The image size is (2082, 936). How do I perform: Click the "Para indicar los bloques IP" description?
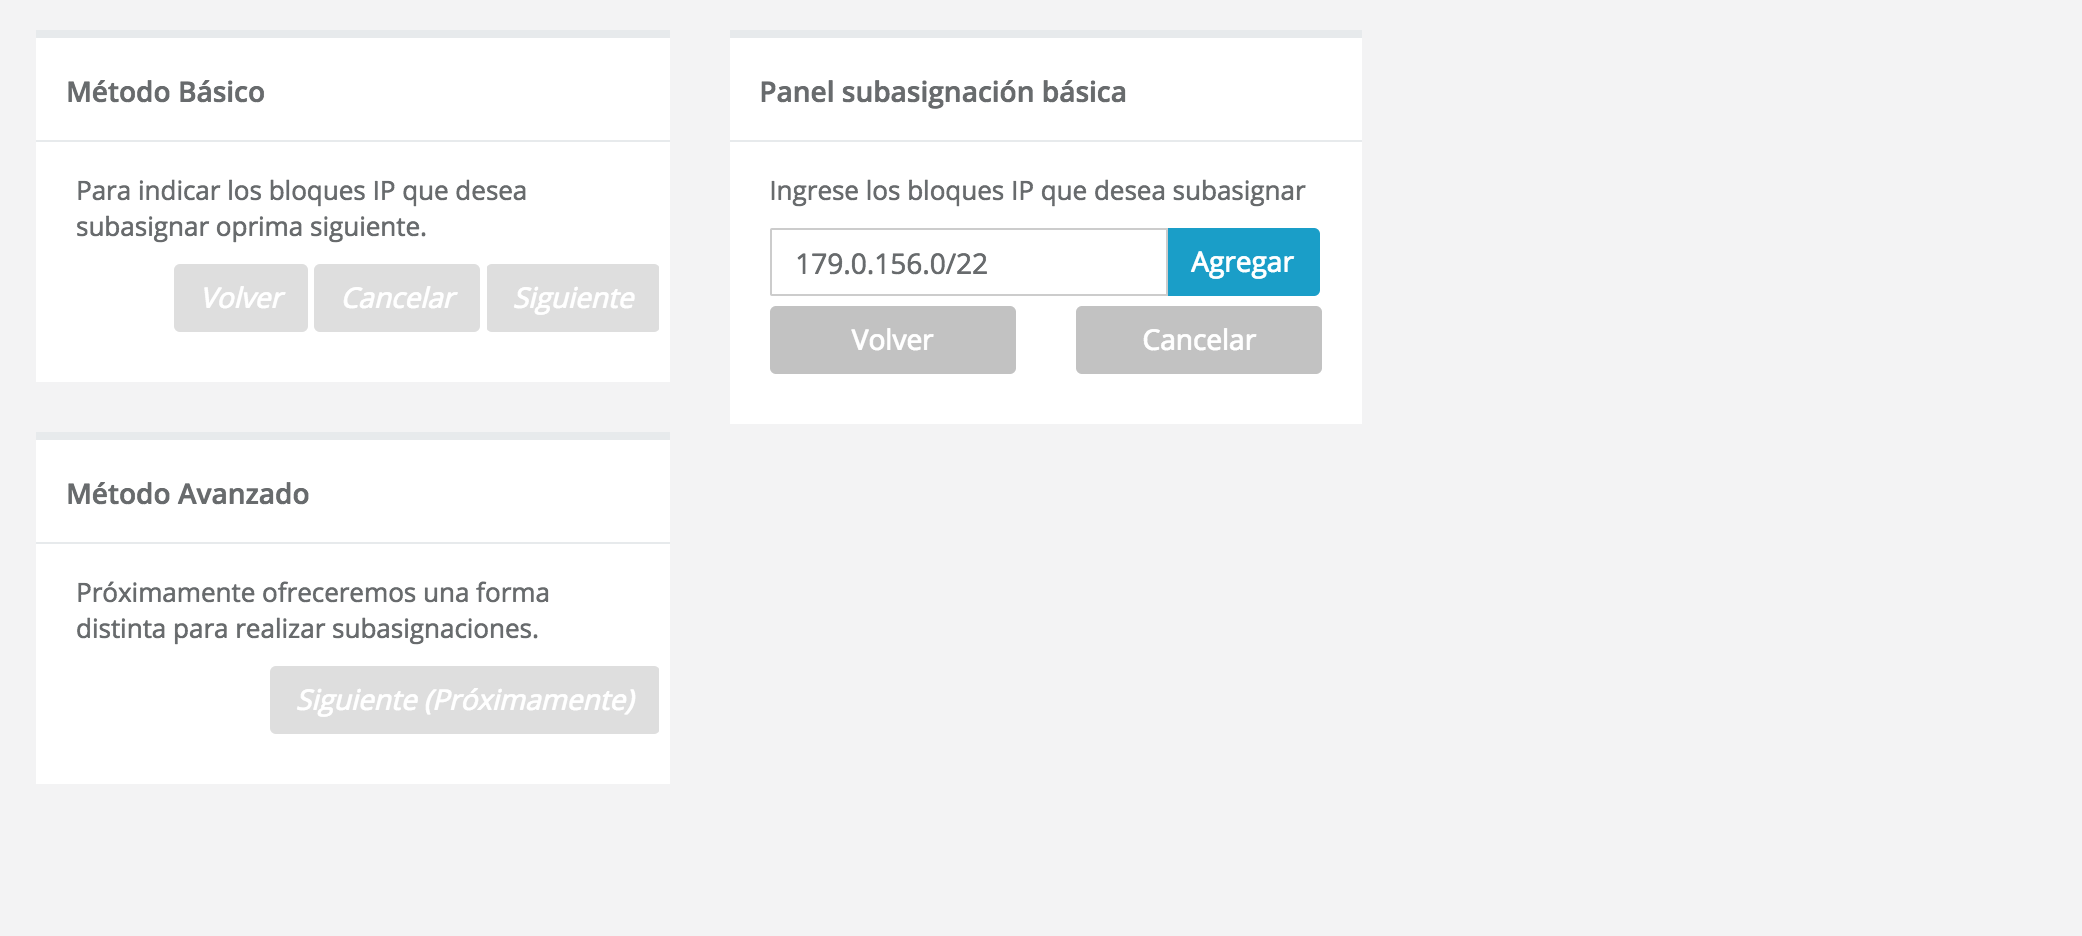301,191
